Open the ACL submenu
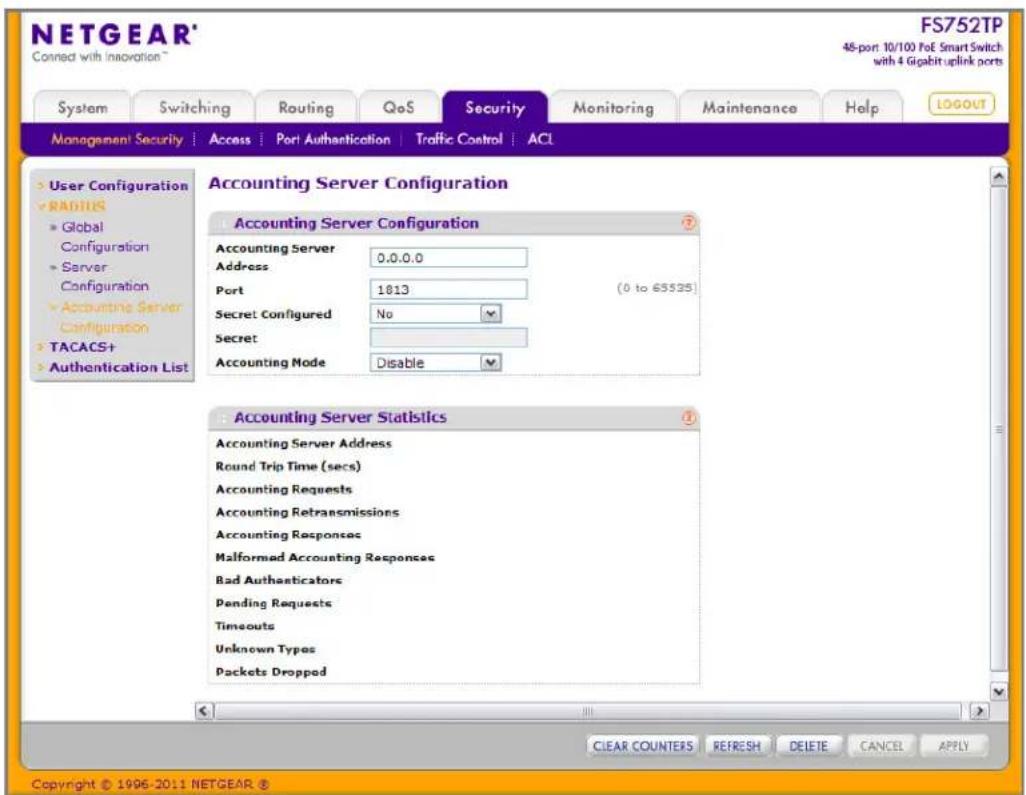 point(540,139)
